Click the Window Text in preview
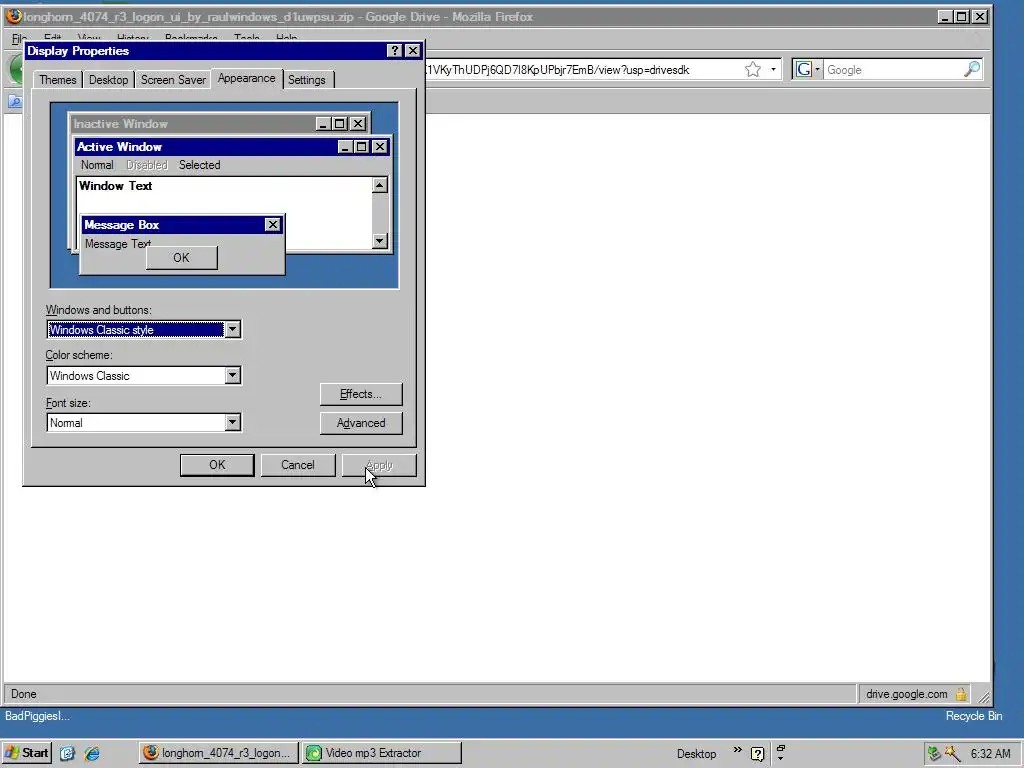The image size is (1024, 768). [x=116, y=185]
